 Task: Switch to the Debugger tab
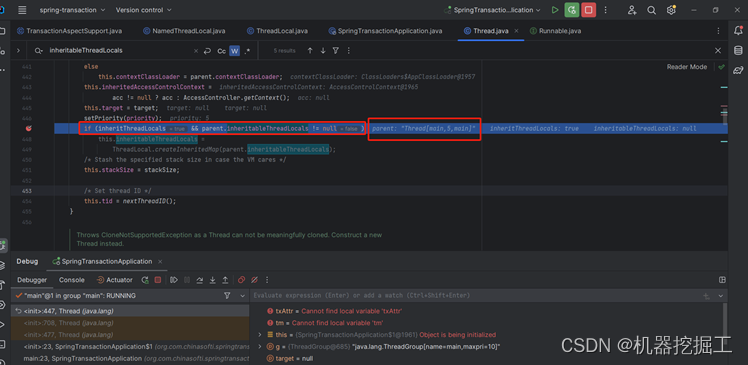(x=32, y=280)
